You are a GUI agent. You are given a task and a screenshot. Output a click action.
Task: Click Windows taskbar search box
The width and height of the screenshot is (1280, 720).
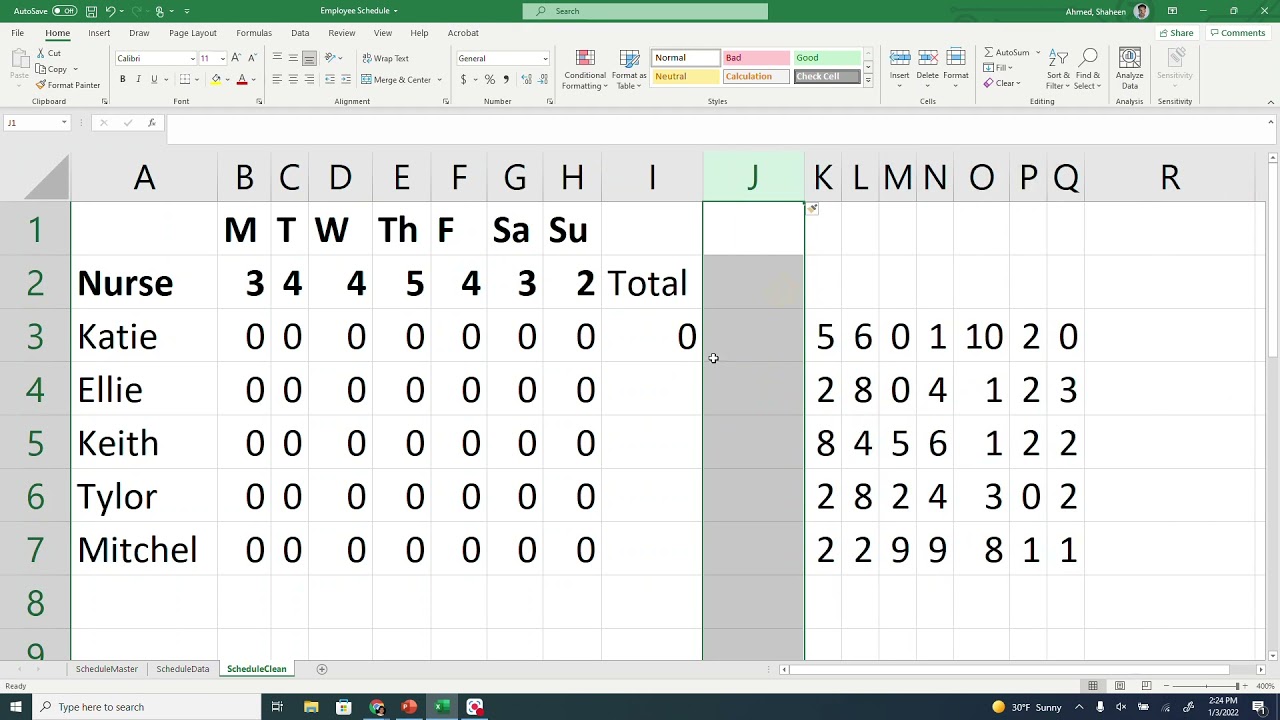146,707
